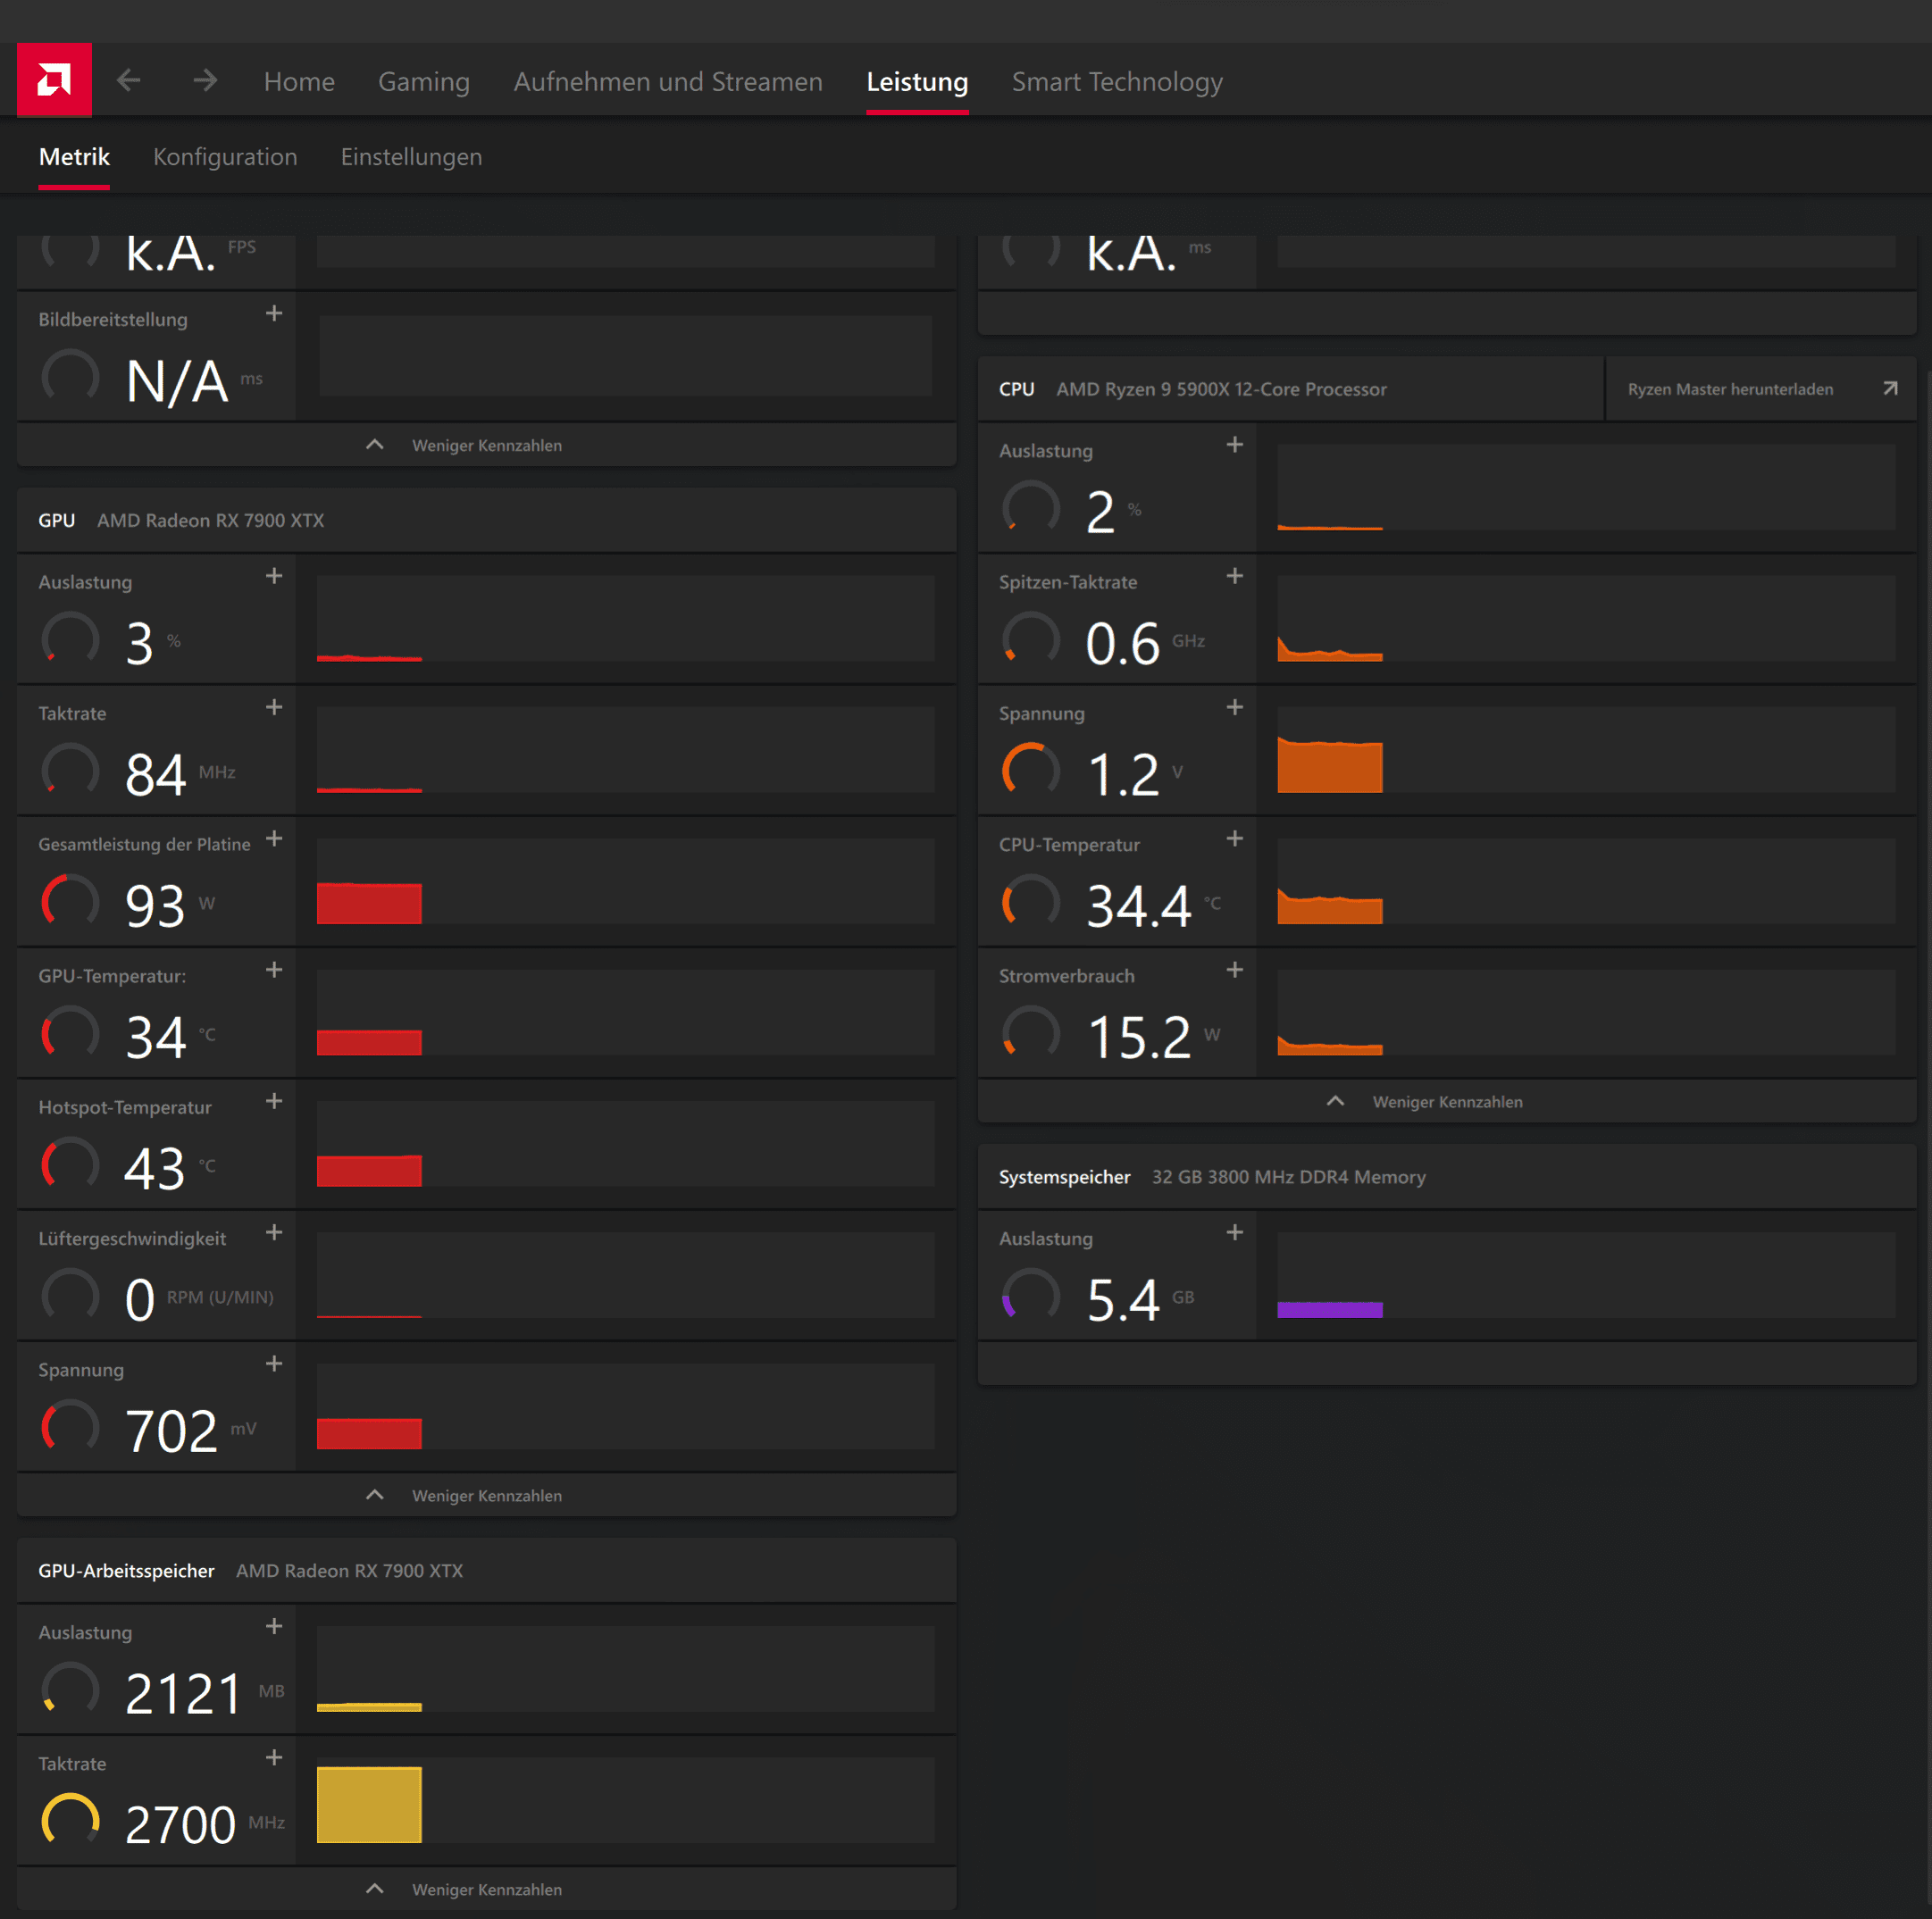This screenshot has width=1932, height=1919.
Task: Click plus icon for Spitzen-Taktrate
Action: click(x=1235, y=576)
